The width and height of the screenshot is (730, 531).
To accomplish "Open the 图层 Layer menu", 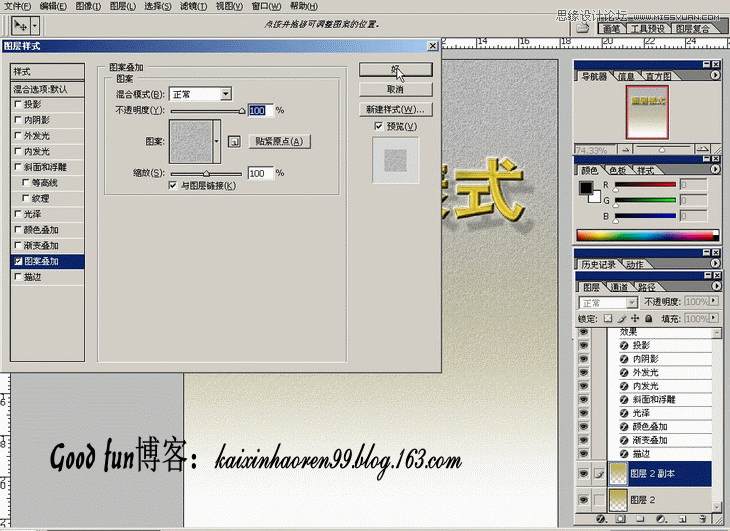I will 122,6.
